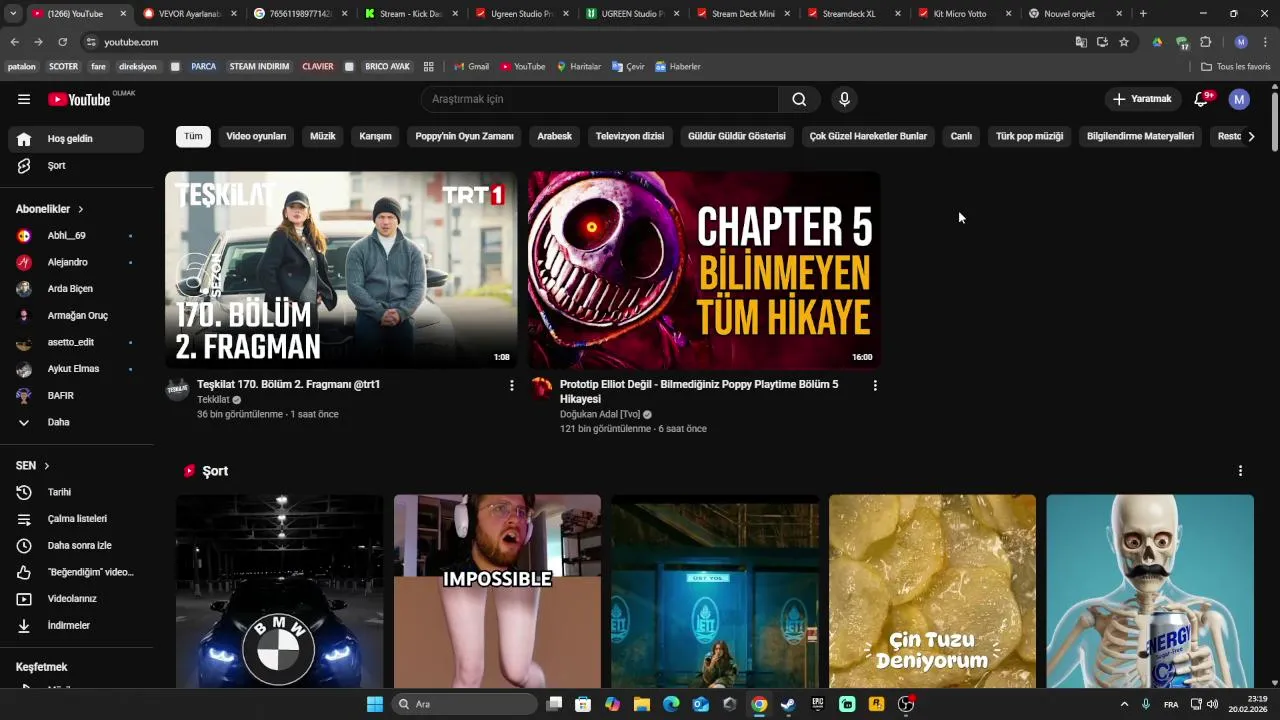Select the Canlı chip
Screen dimensions: 1280x720
point(961,136)
